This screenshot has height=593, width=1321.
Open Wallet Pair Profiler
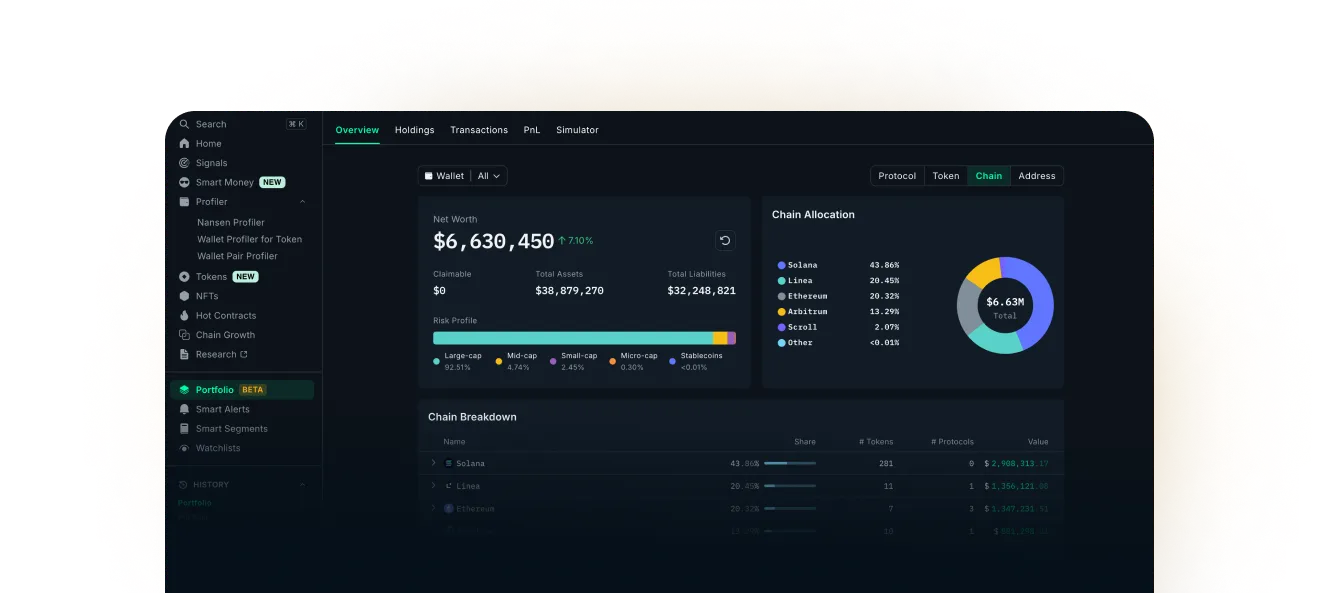pos(238,256)
